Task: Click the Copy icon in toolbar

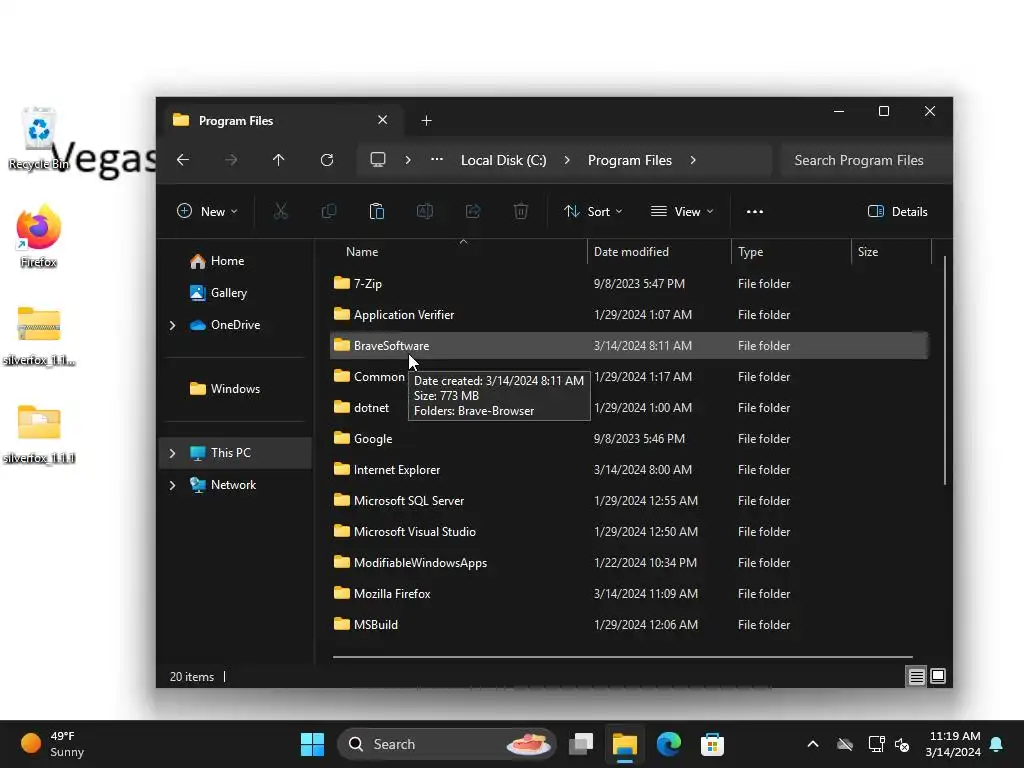Action: click(328, 211)
